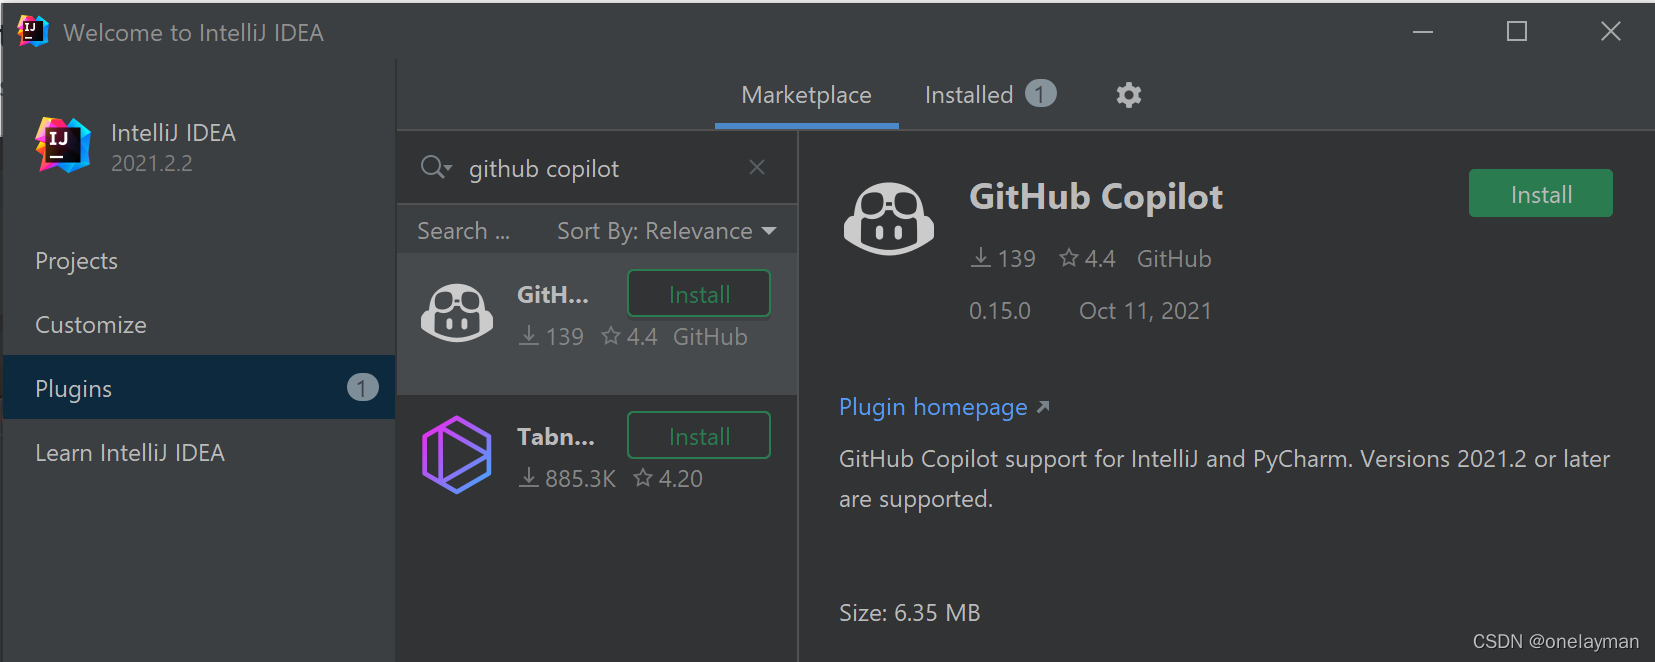This screenshot has width=1655, height=662.
Task: Click the Tabnine plugin icon in results list
Action: [x=457, y=455]
